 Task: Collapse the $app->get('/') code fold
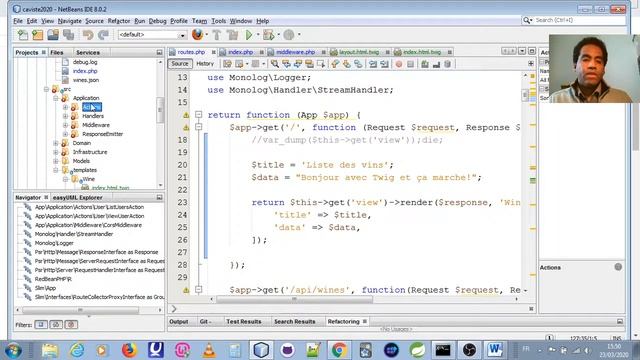point(198,127)
